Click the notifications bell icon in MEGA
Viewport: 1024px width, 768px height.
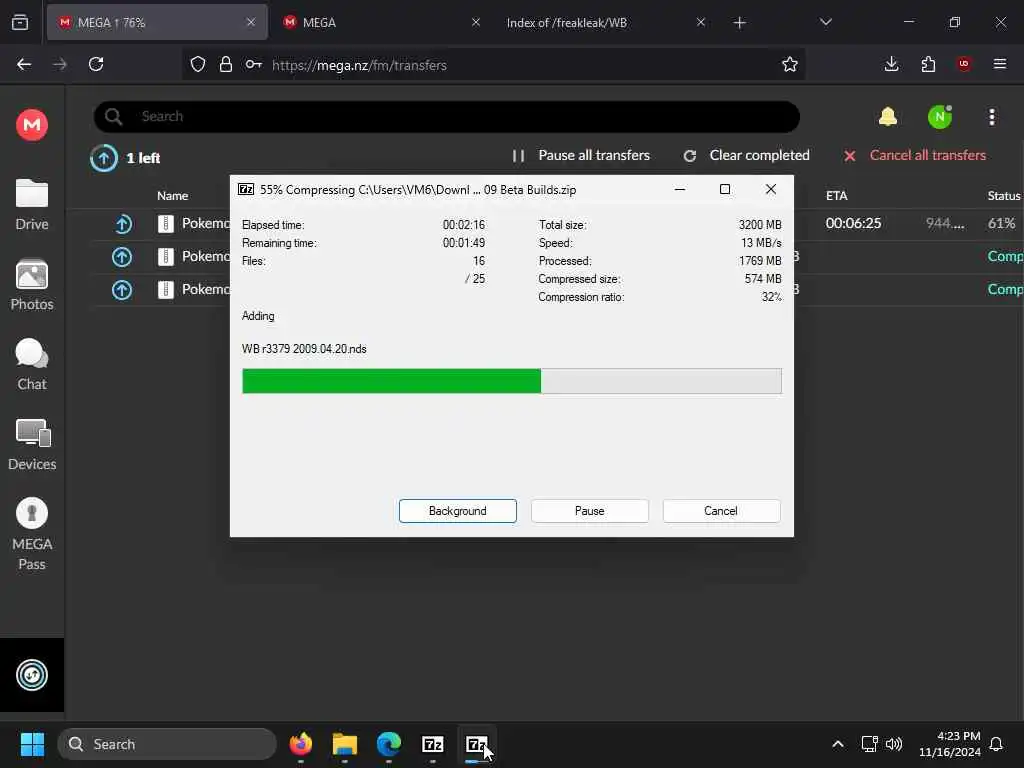tap(888, 117)
